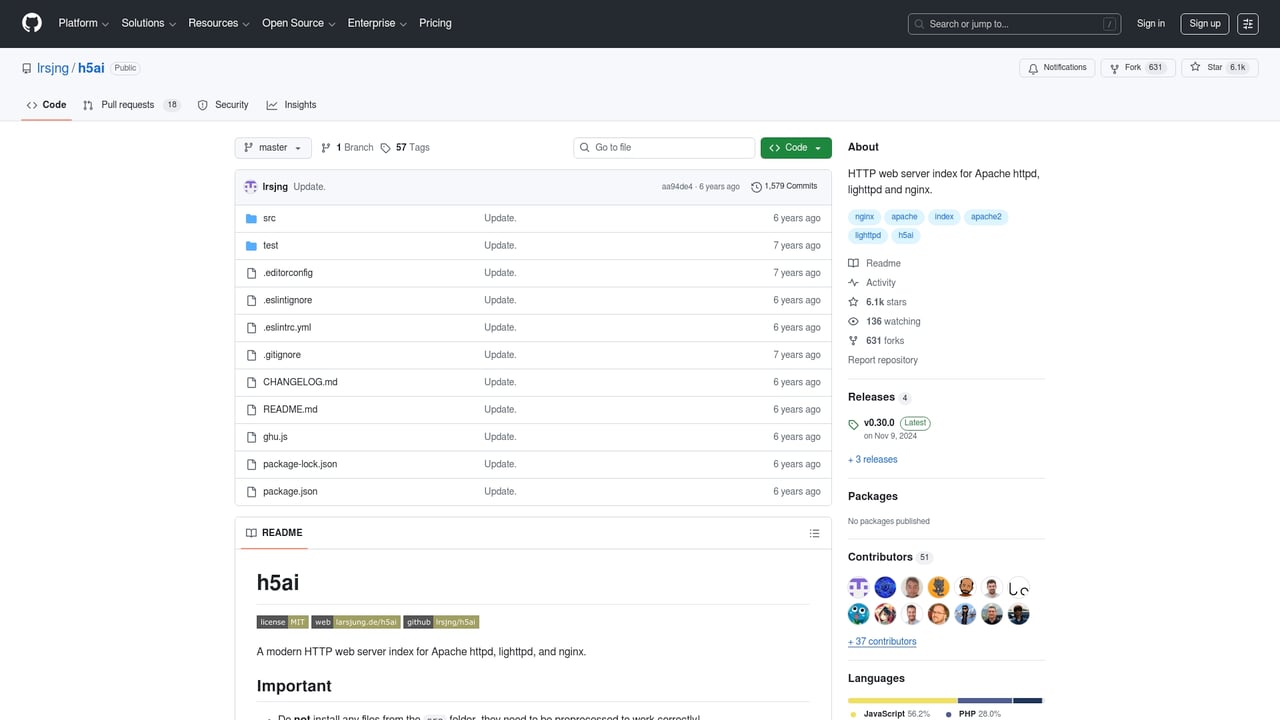Expand the master branch dropdown

pos(273,148)
